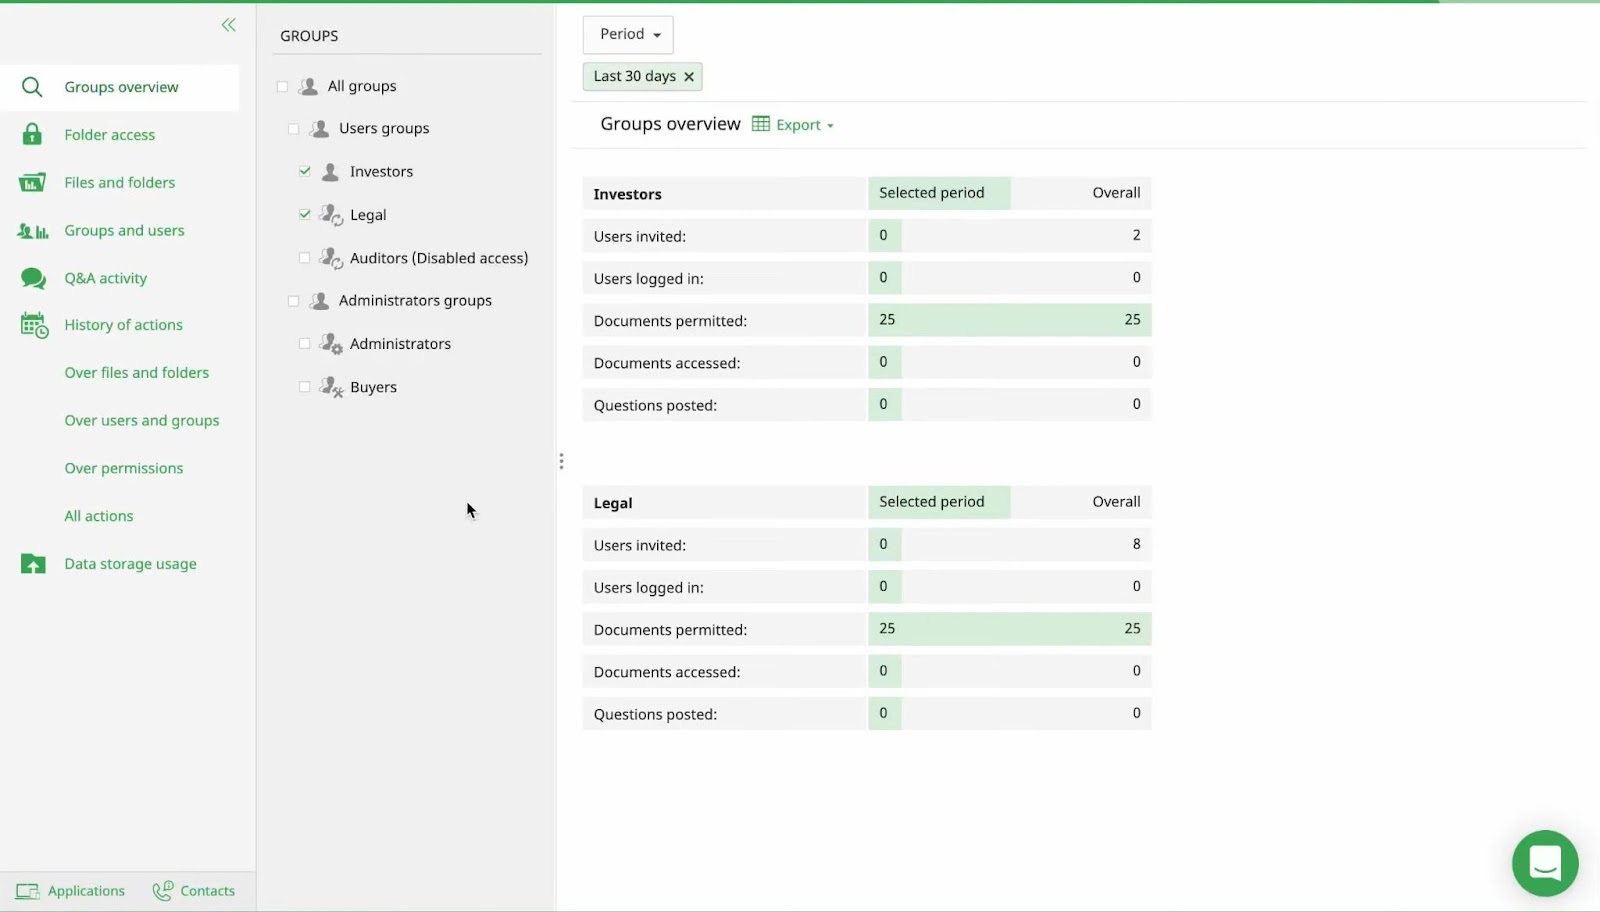Click the panel splitter handle dots

tap(561, 461)
